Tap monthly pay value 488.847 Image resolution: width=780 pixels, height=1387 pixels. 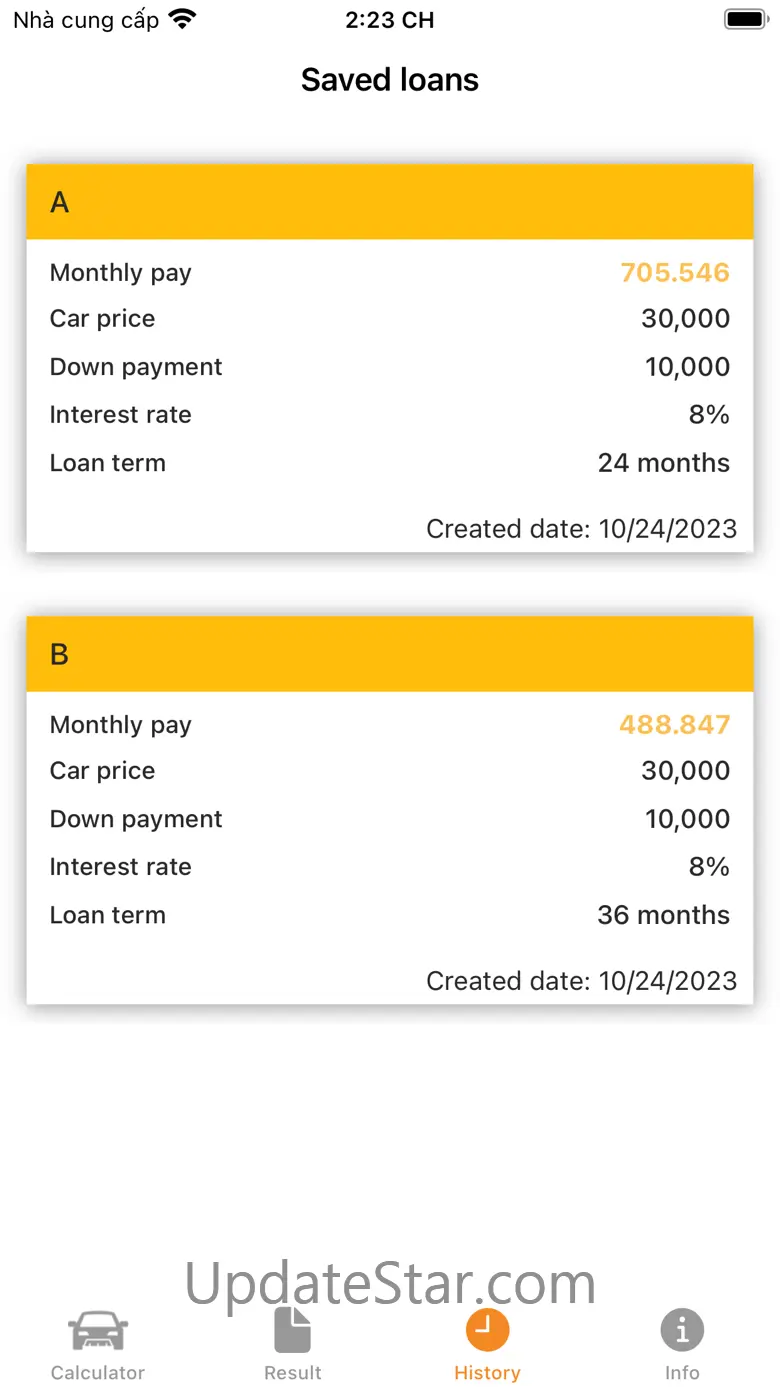click(x=675, y=724)
